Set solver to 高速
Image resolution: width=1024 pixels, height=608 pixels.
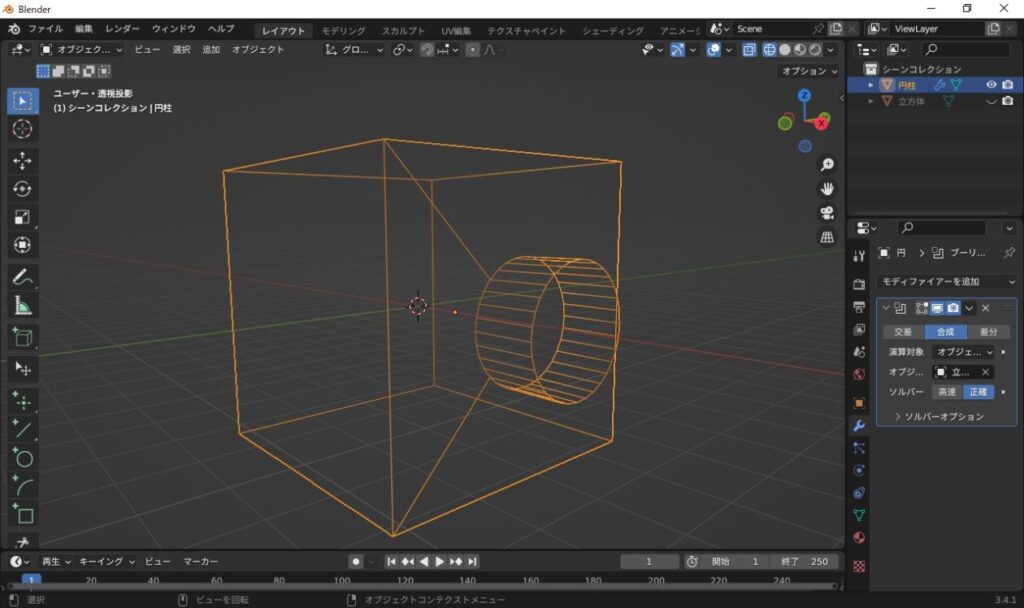tap(946, 392)
